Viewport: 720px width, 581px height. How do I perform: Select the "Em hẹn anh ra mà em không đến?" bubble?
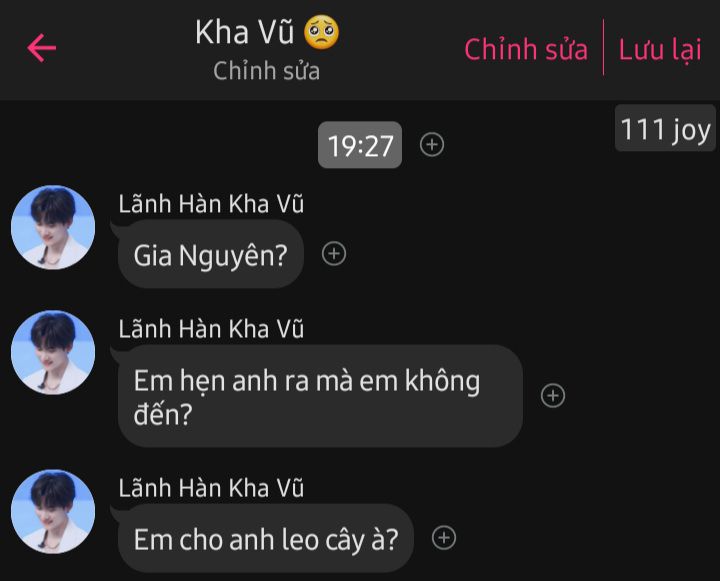tap(321, 396)
